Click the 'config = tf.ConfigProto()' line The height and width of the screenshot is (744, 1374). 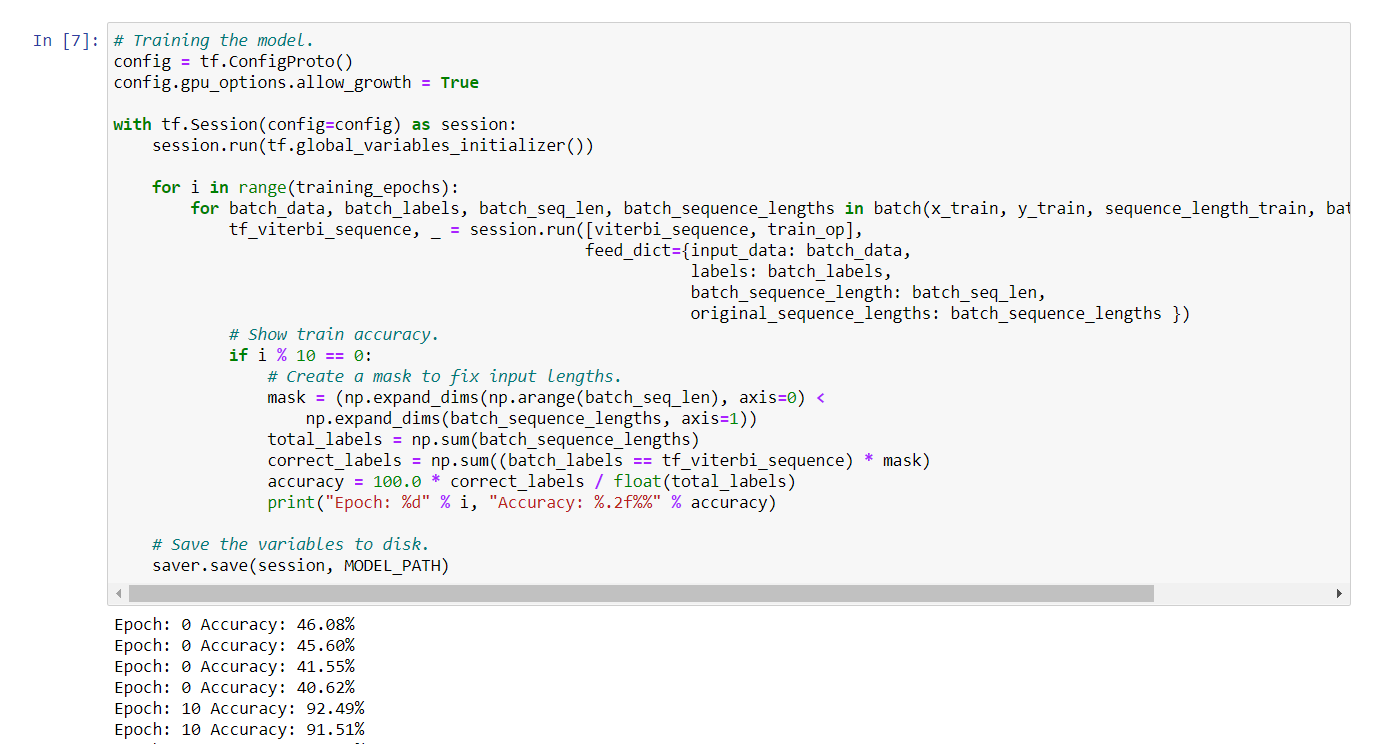click(x=233, y=62)
